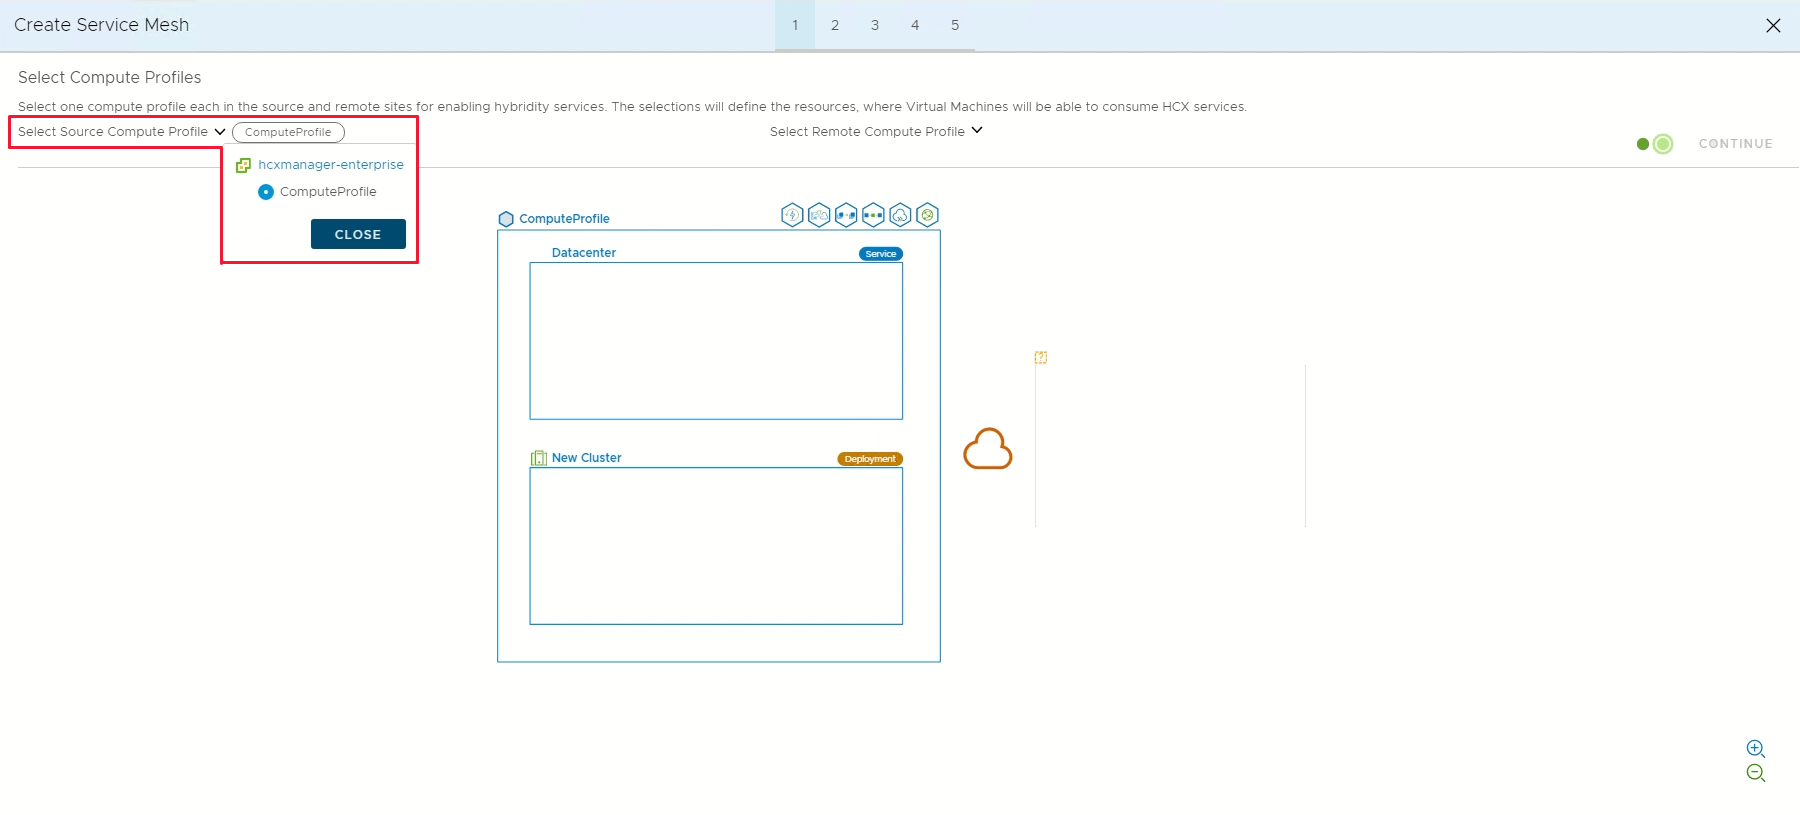Click the Datacenter box in diagram
The height and width of the screenshot is (815, 1800).
point(716,341)
